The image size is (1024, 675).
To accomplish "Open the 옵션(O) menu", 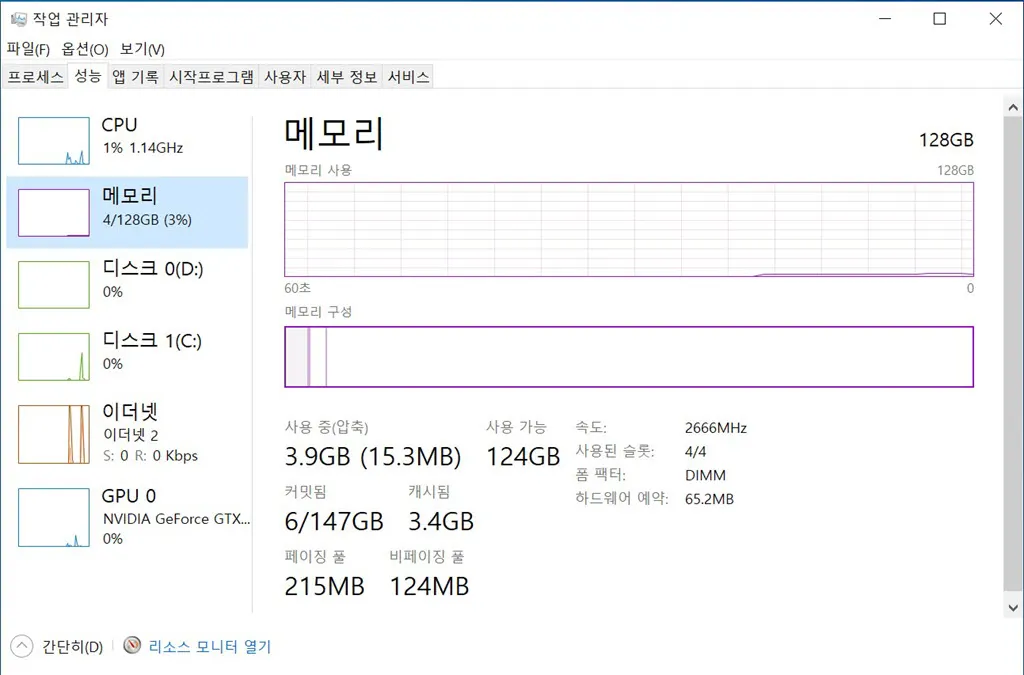I will (85, 49).
